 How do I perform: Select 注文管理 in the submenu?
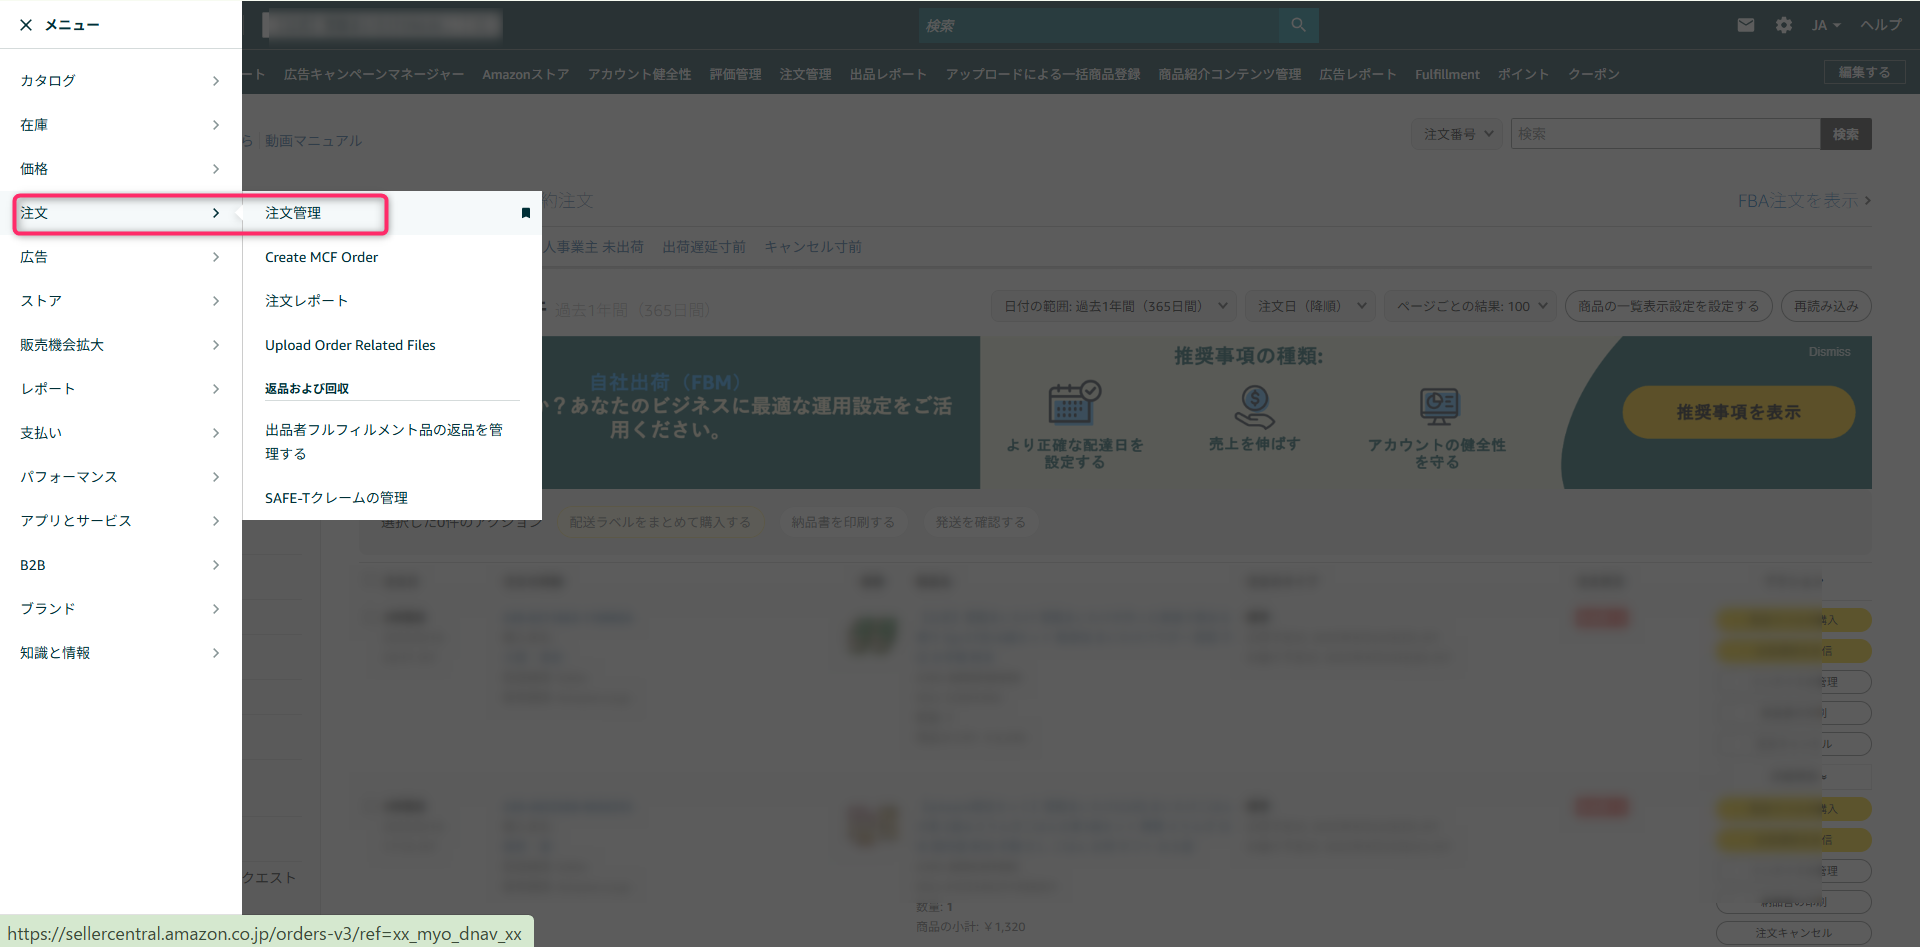pos(293,213)
